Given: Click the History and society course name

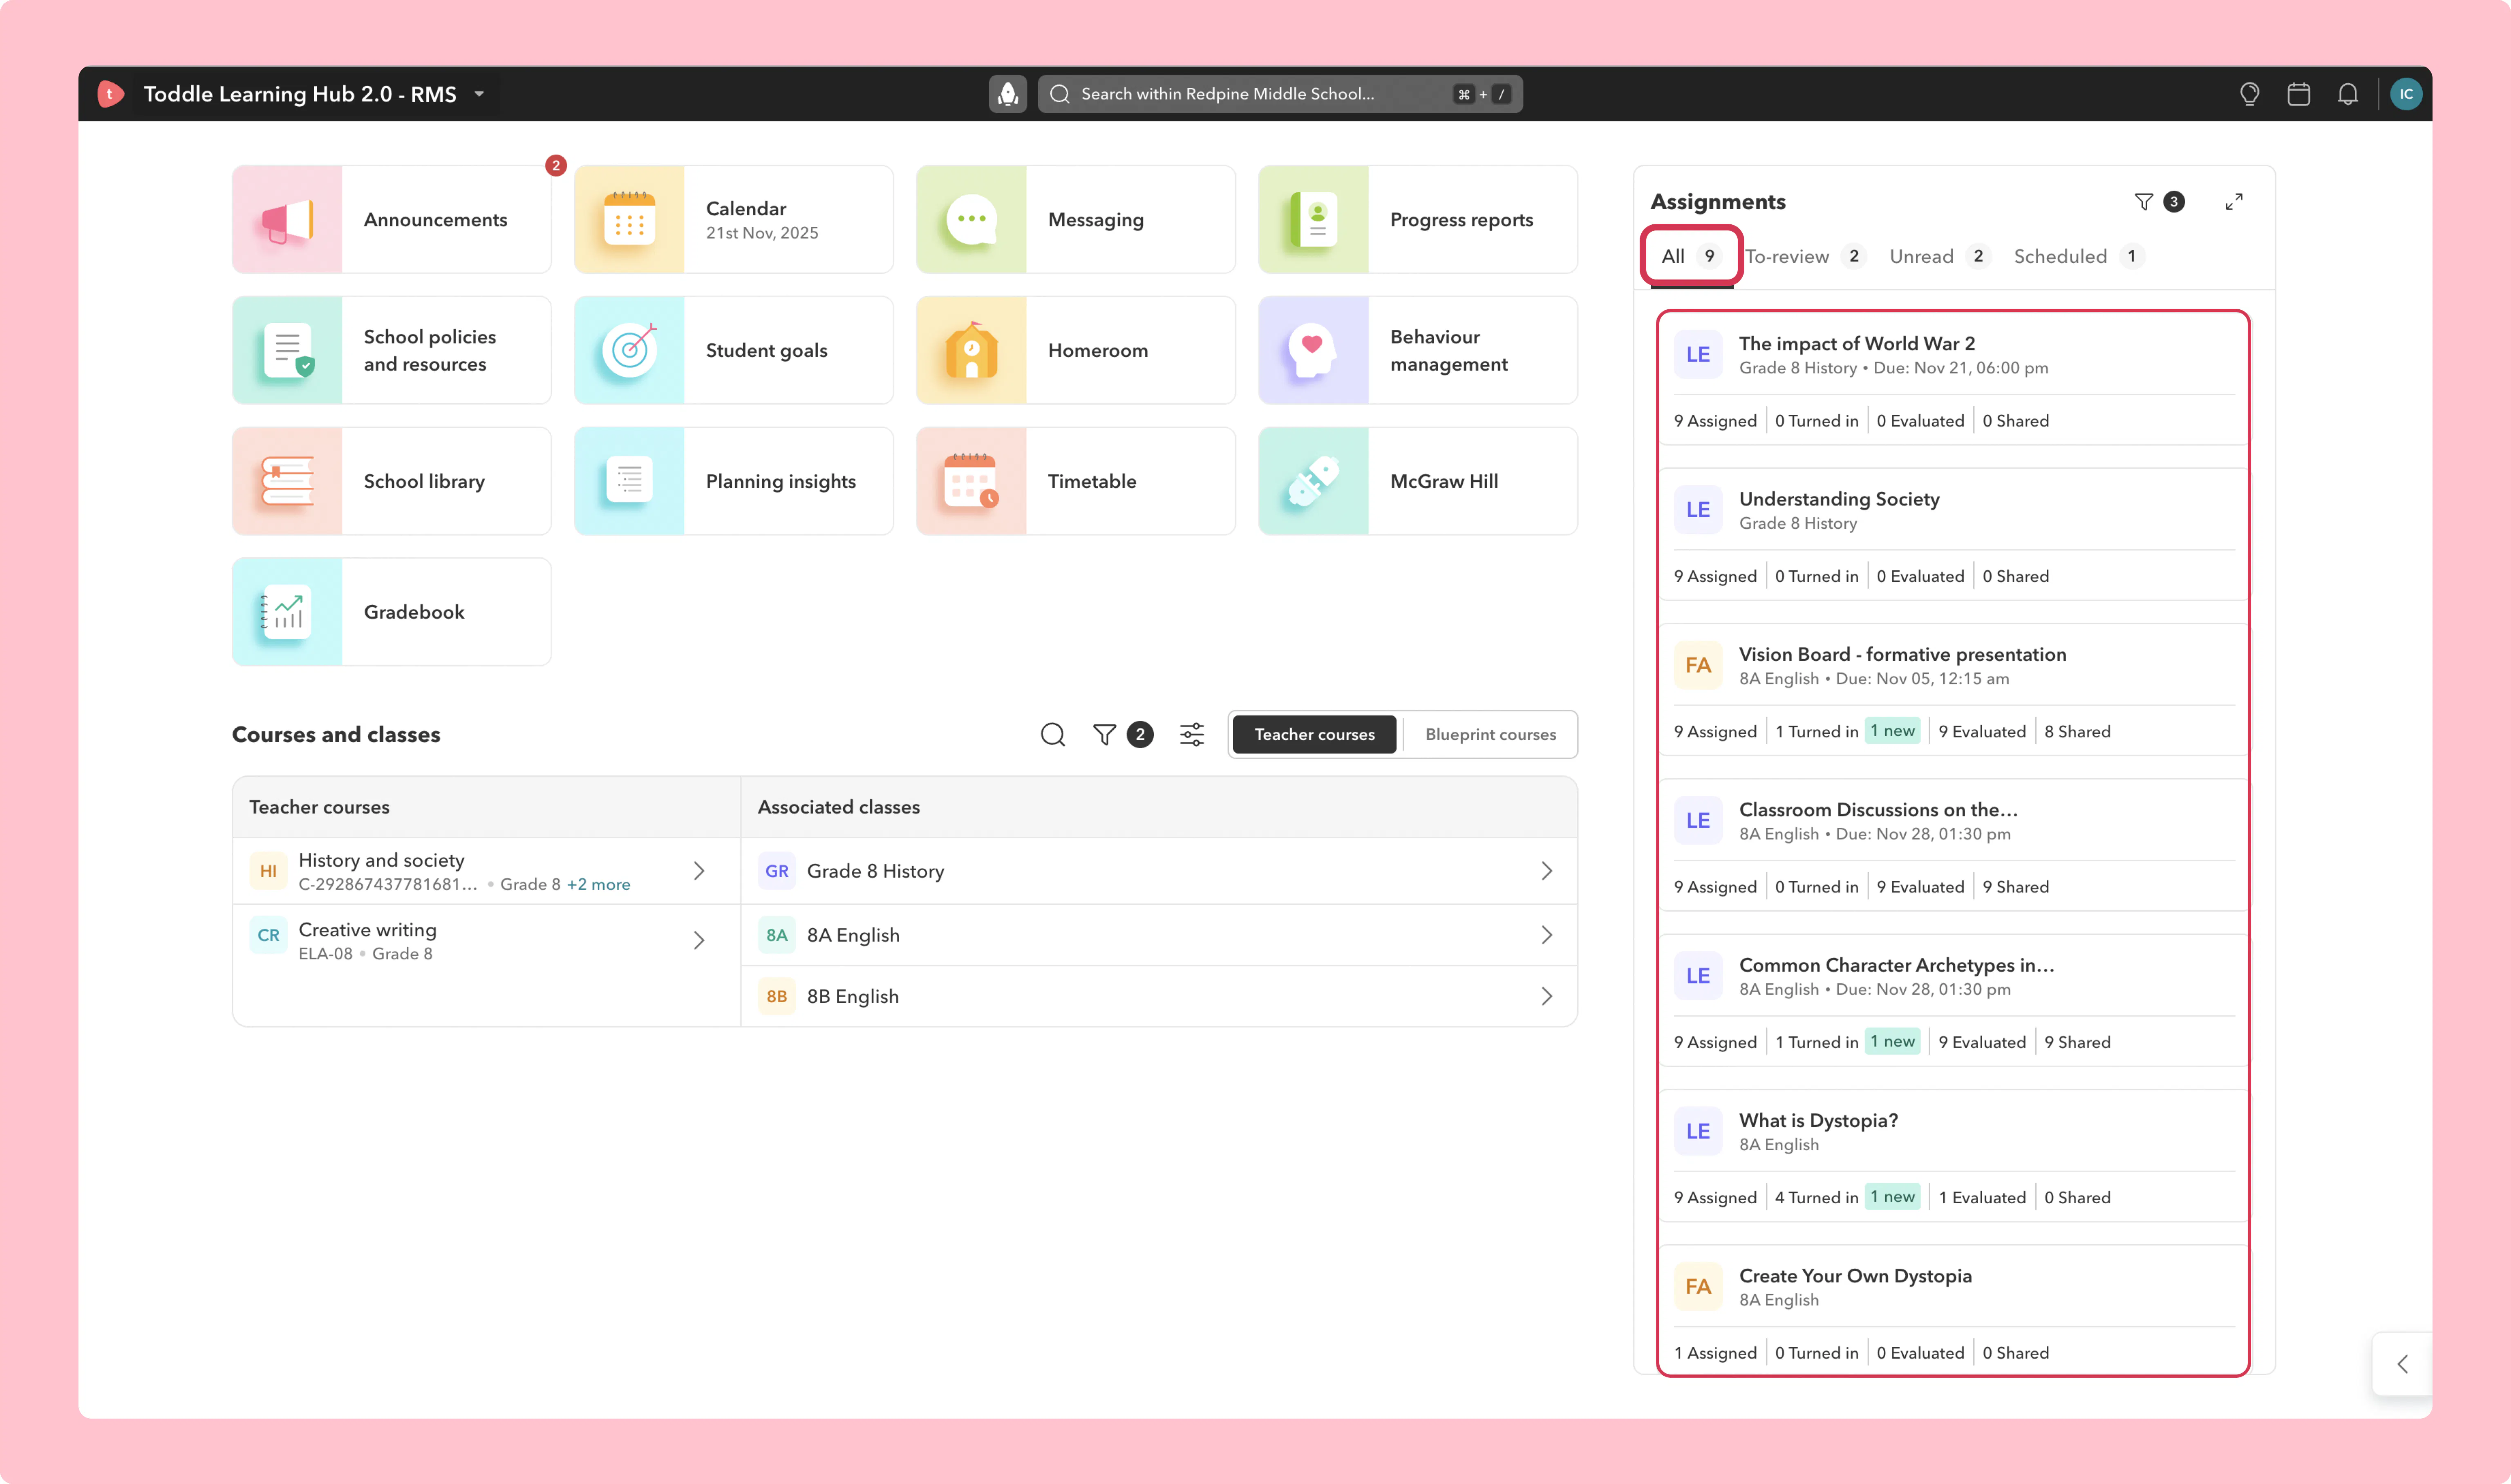Looking at the screenshot, I should (x=381, y=860).
